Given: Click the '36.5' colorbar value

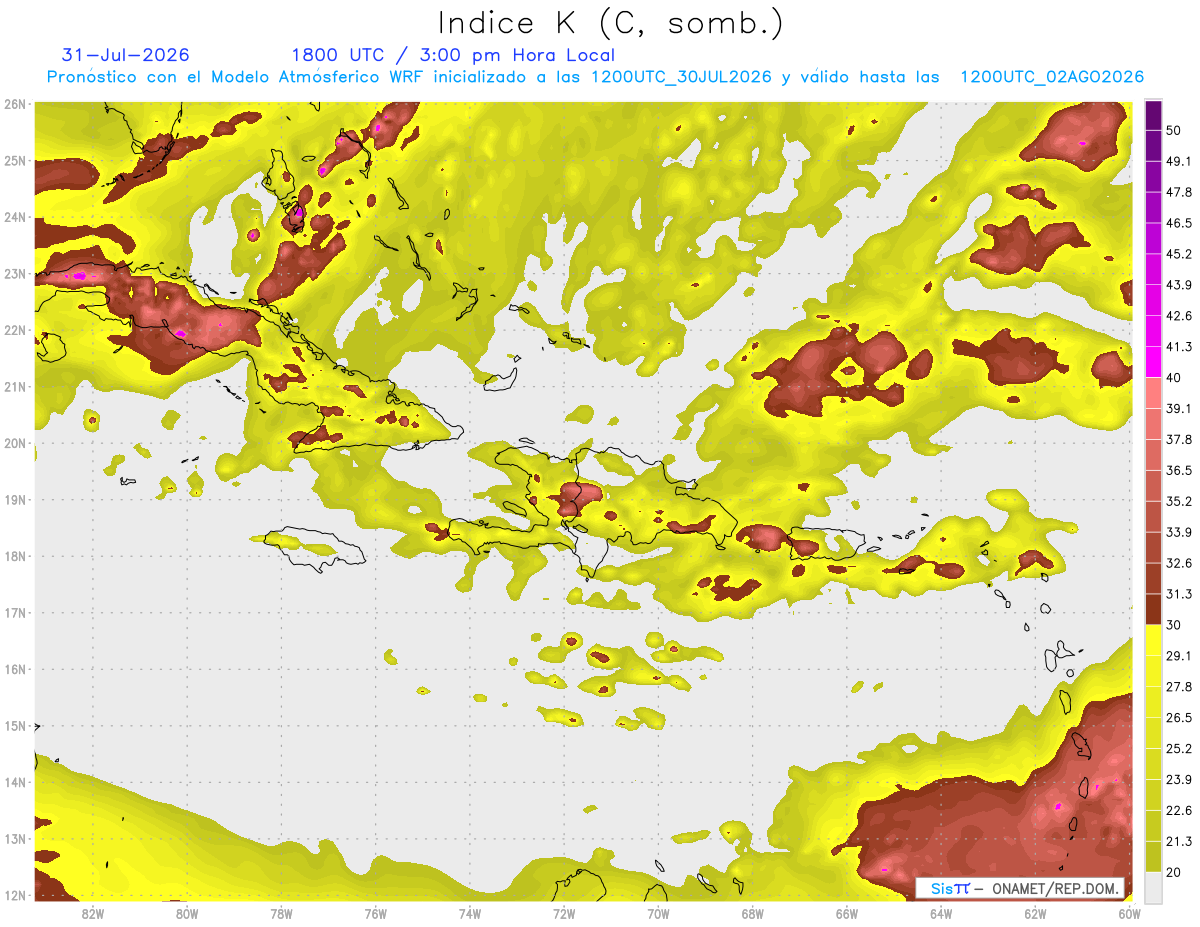Looking at the screenshot, I should point(1179,470).
